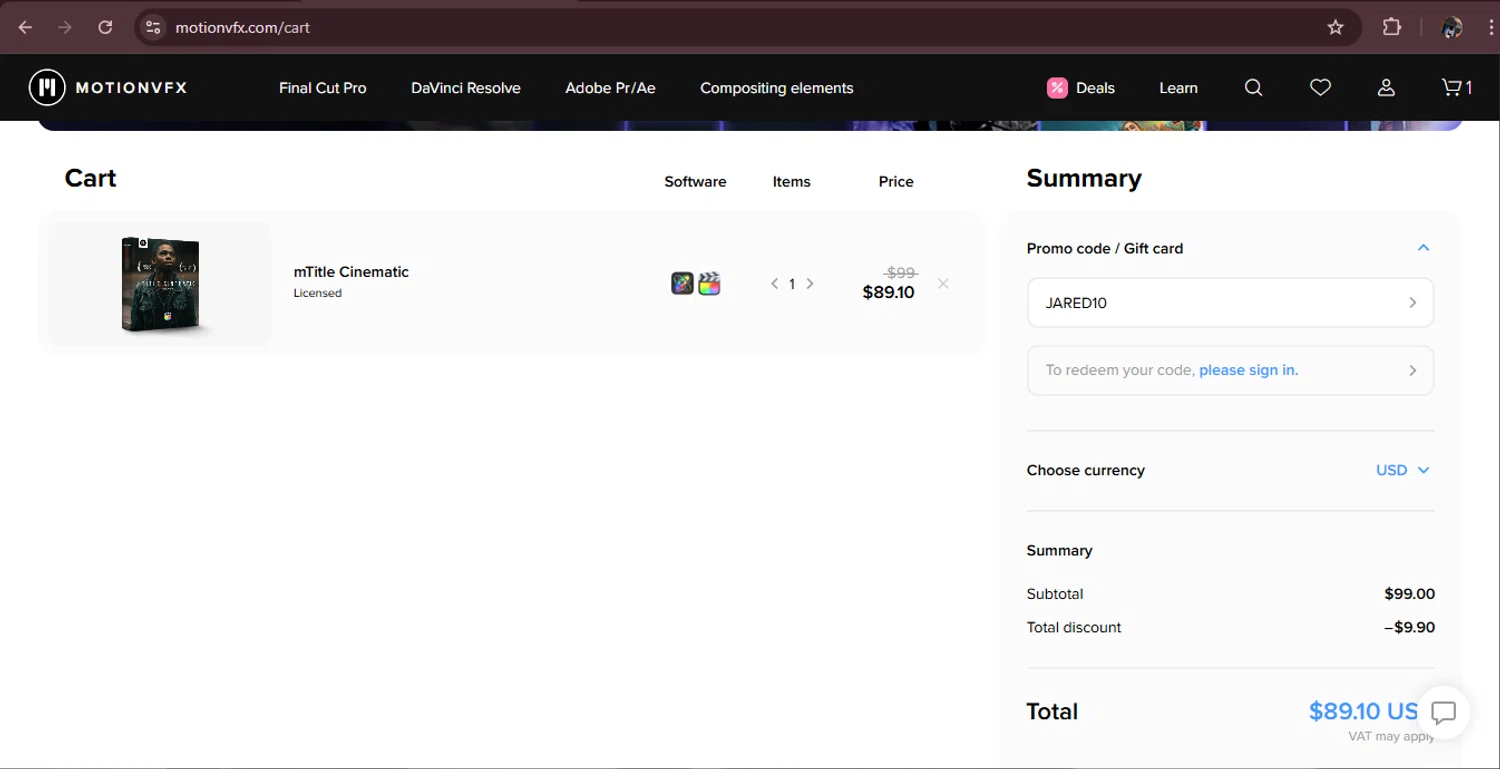Open the Learn menu
This screenshot has width=1500, height=769.
(x=1178, y=88)
